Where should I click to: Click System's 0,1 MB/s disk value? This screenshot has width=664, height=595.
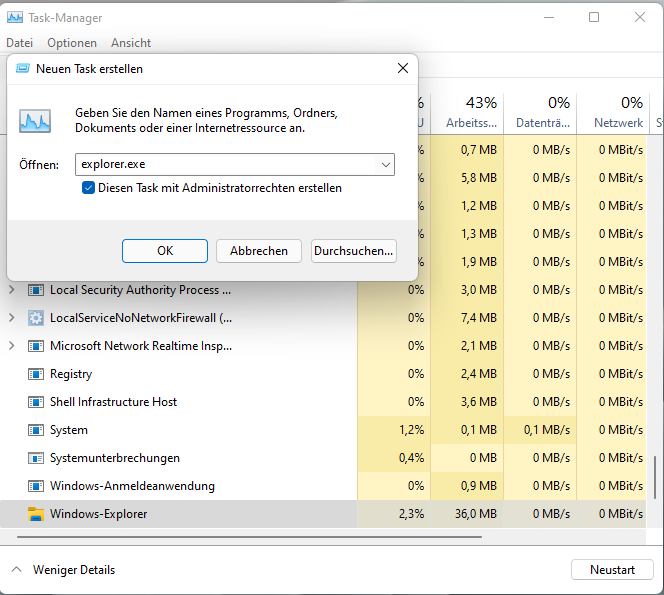tap(547, 430)
